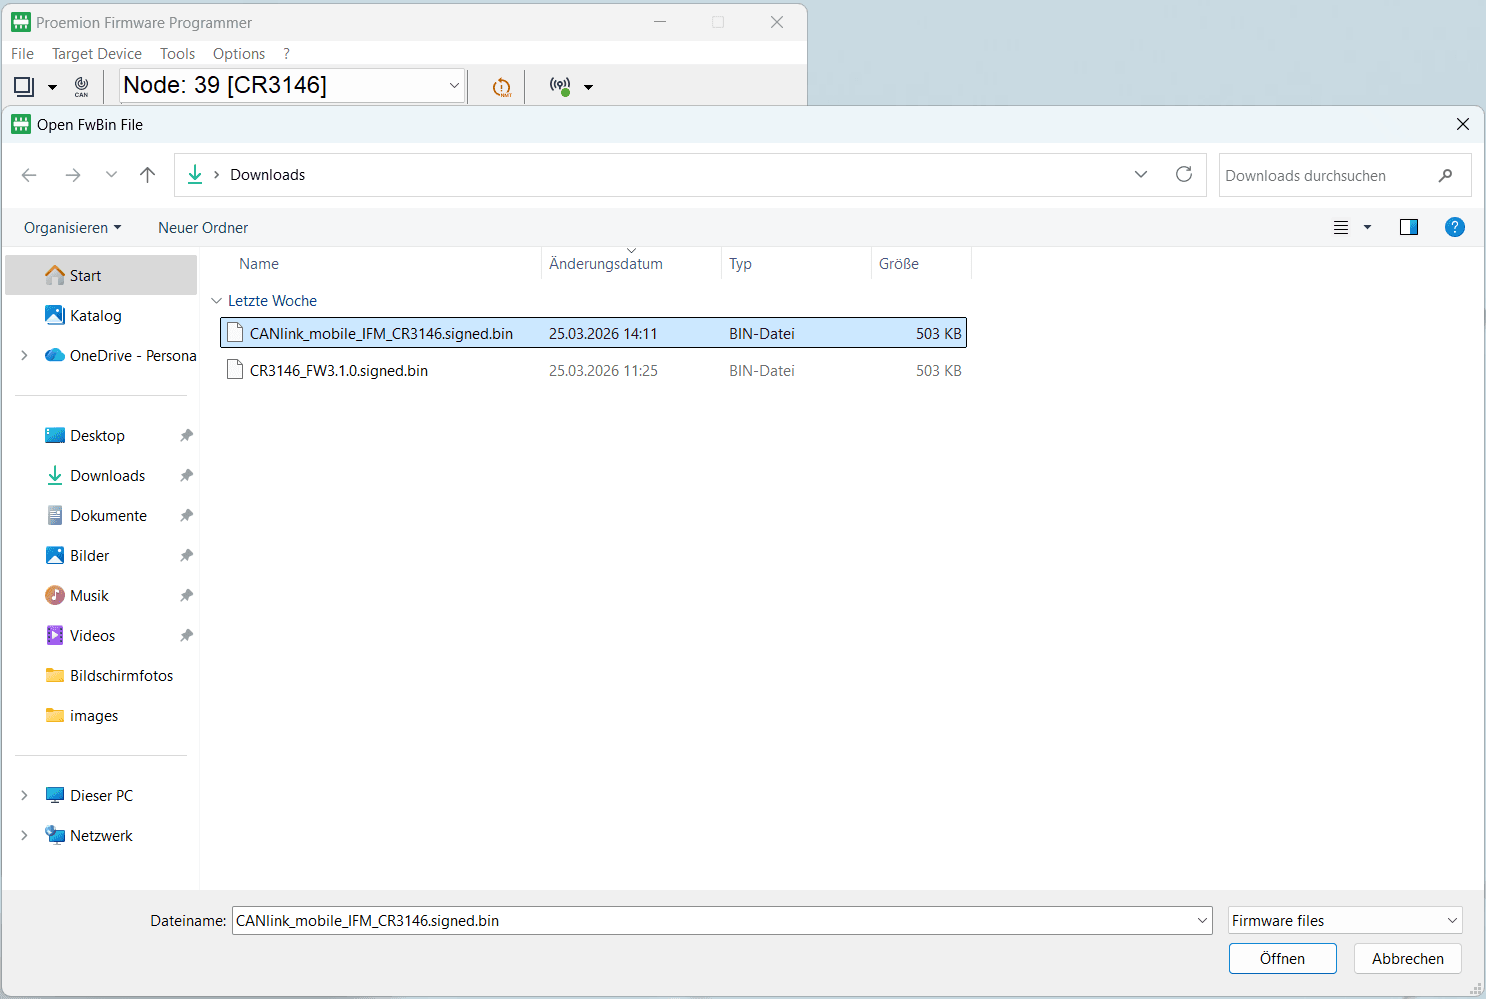The image size is (1486, 999).
Task: Toggle the preview pane button
Action: pos(1409,227)
